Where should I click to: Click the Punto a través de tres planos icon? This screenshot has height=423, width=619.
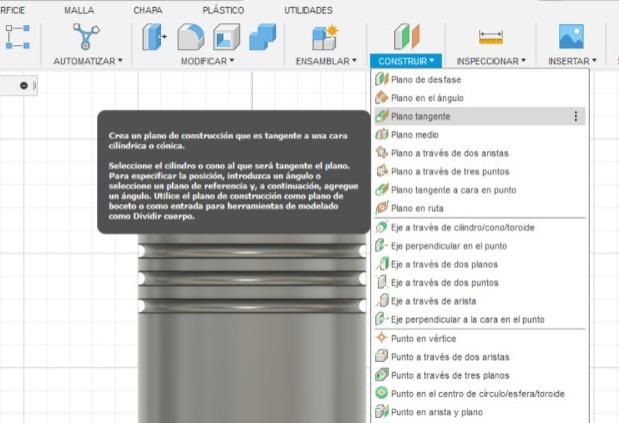(x=382, y=375)
